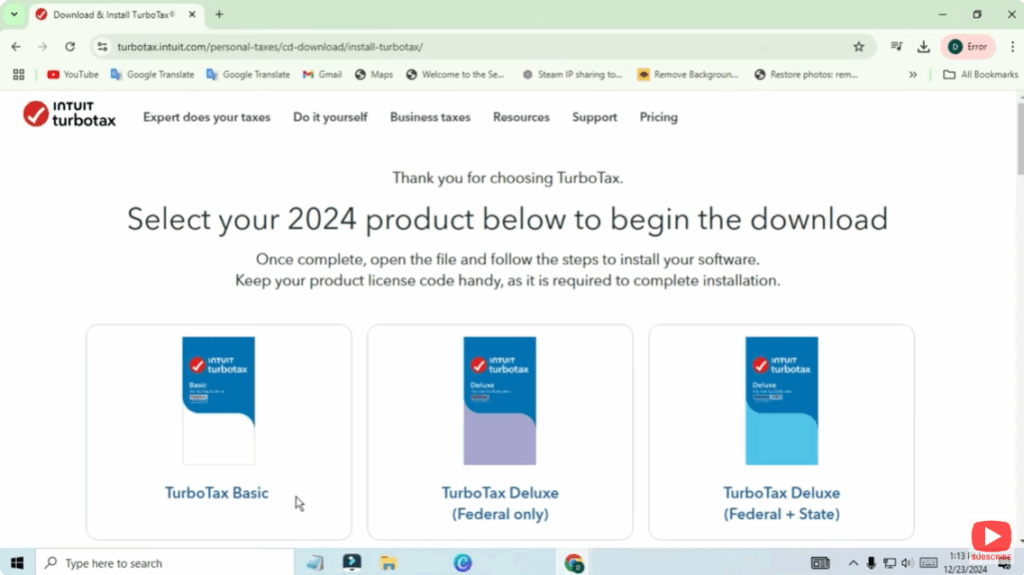Screen dimensions: 1024x575
Task: Go back to previous page
Action: pos(16,46)
